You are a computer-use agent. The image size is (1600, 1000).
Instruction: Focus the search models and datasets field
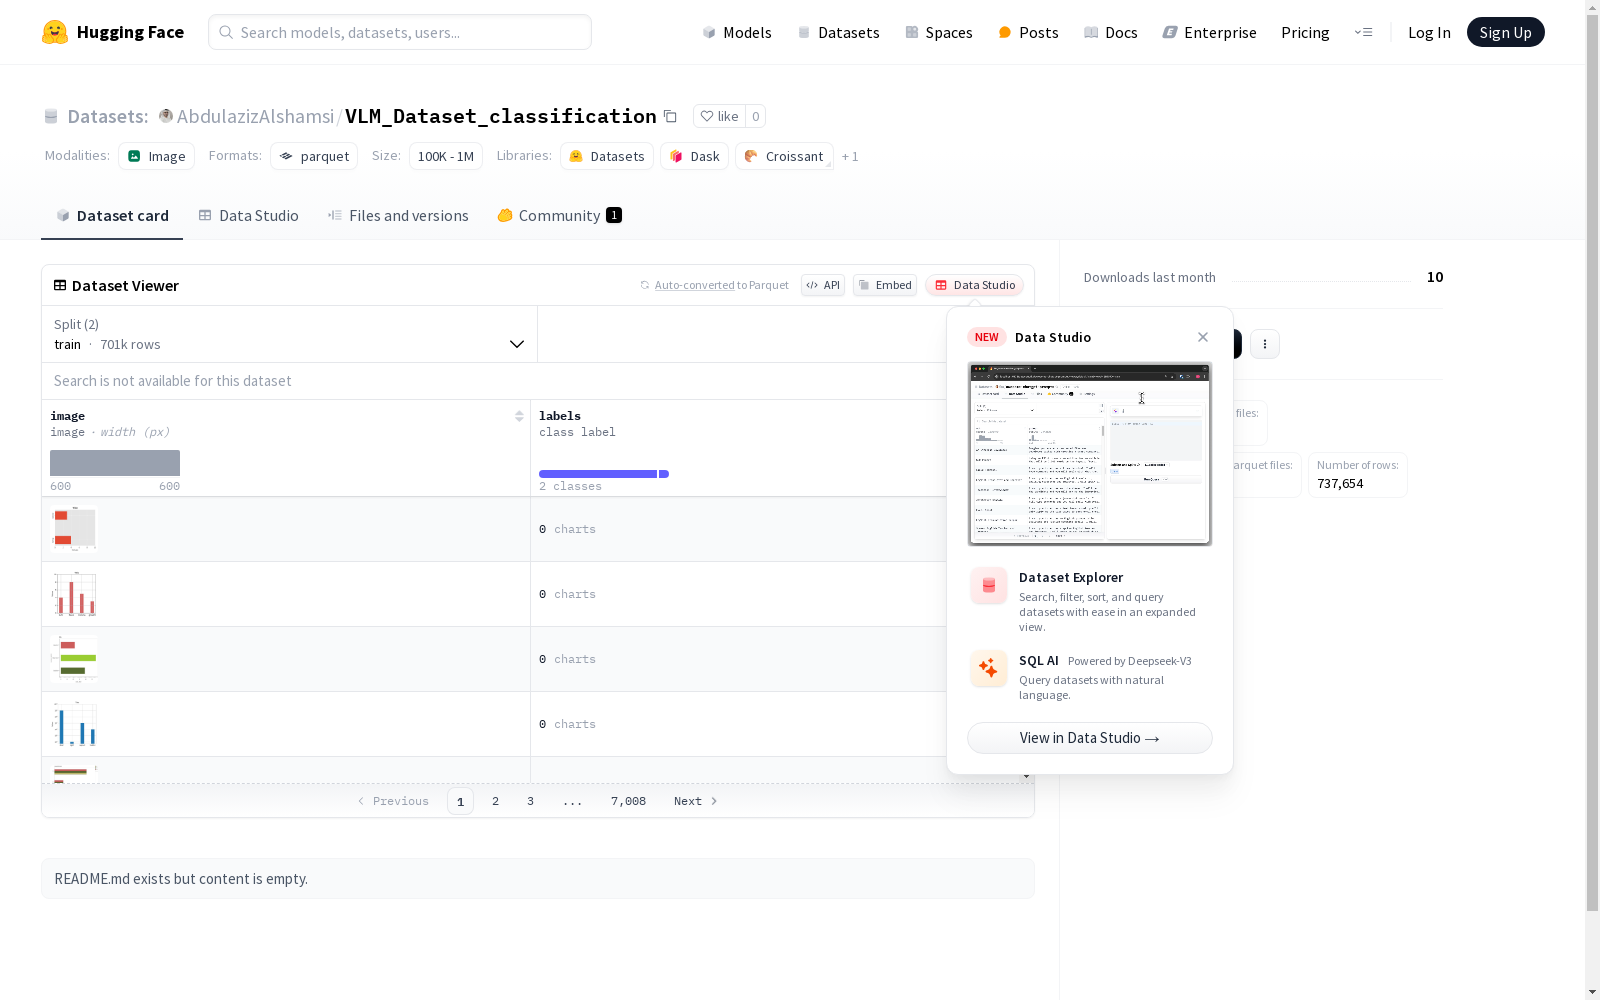400,32
